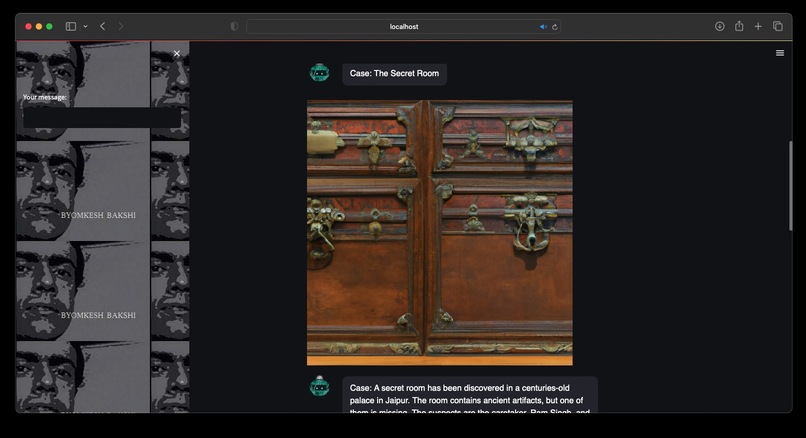
Task: Open a new tab with plus icon
Action: coord(758,26)
